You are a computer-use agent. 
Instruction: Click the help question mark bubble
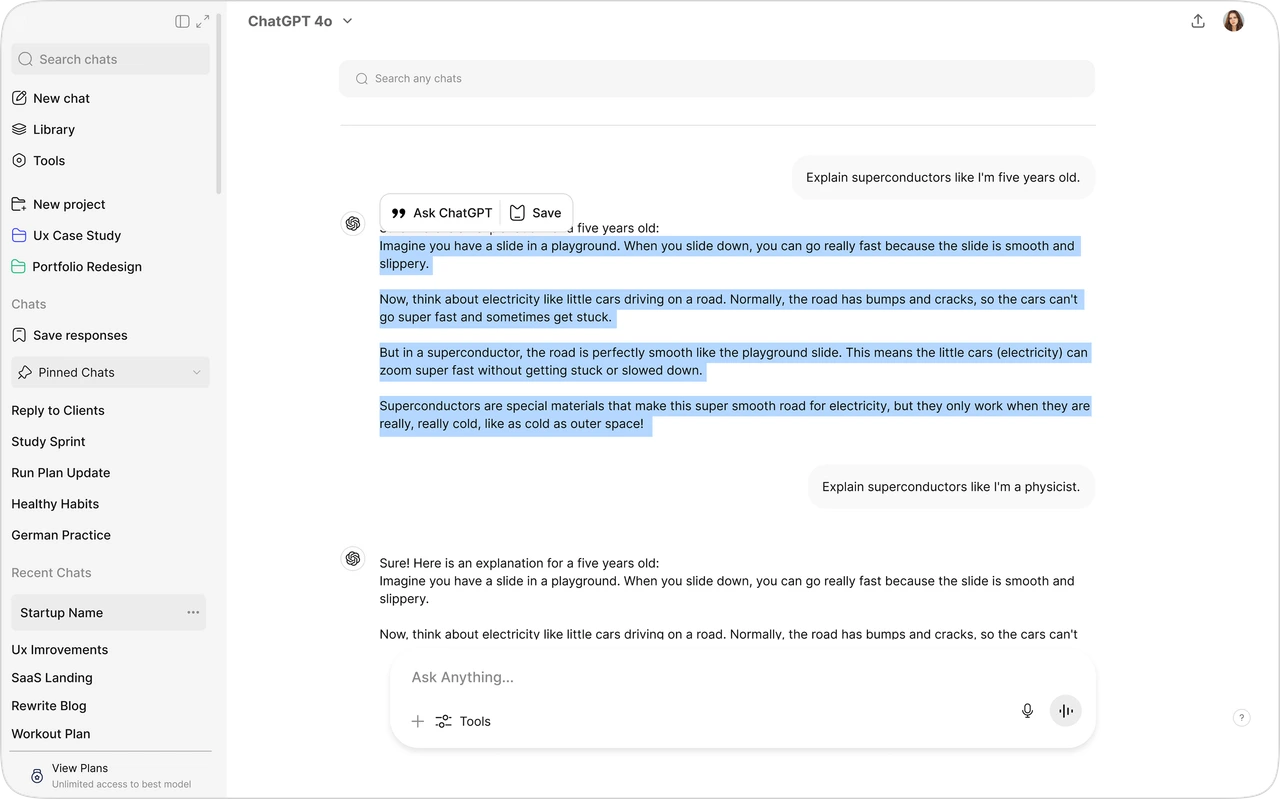[1241, 717]
